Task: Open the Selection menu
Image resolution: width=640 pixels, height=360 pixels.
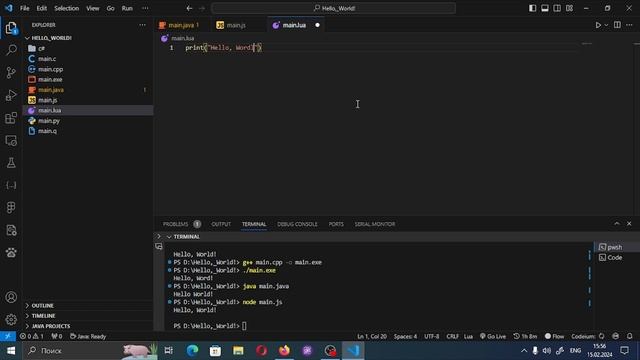Action: click(x=67, y=8)
